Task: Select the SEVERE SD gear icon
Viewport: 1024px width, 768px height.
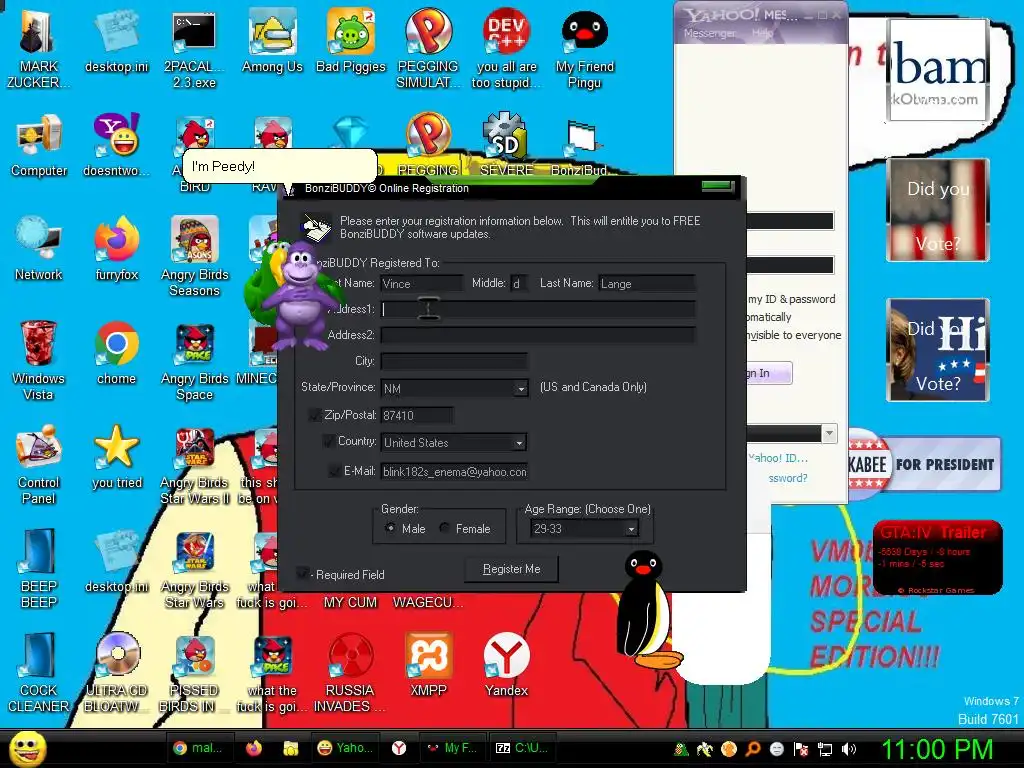Action: (506, 144)
